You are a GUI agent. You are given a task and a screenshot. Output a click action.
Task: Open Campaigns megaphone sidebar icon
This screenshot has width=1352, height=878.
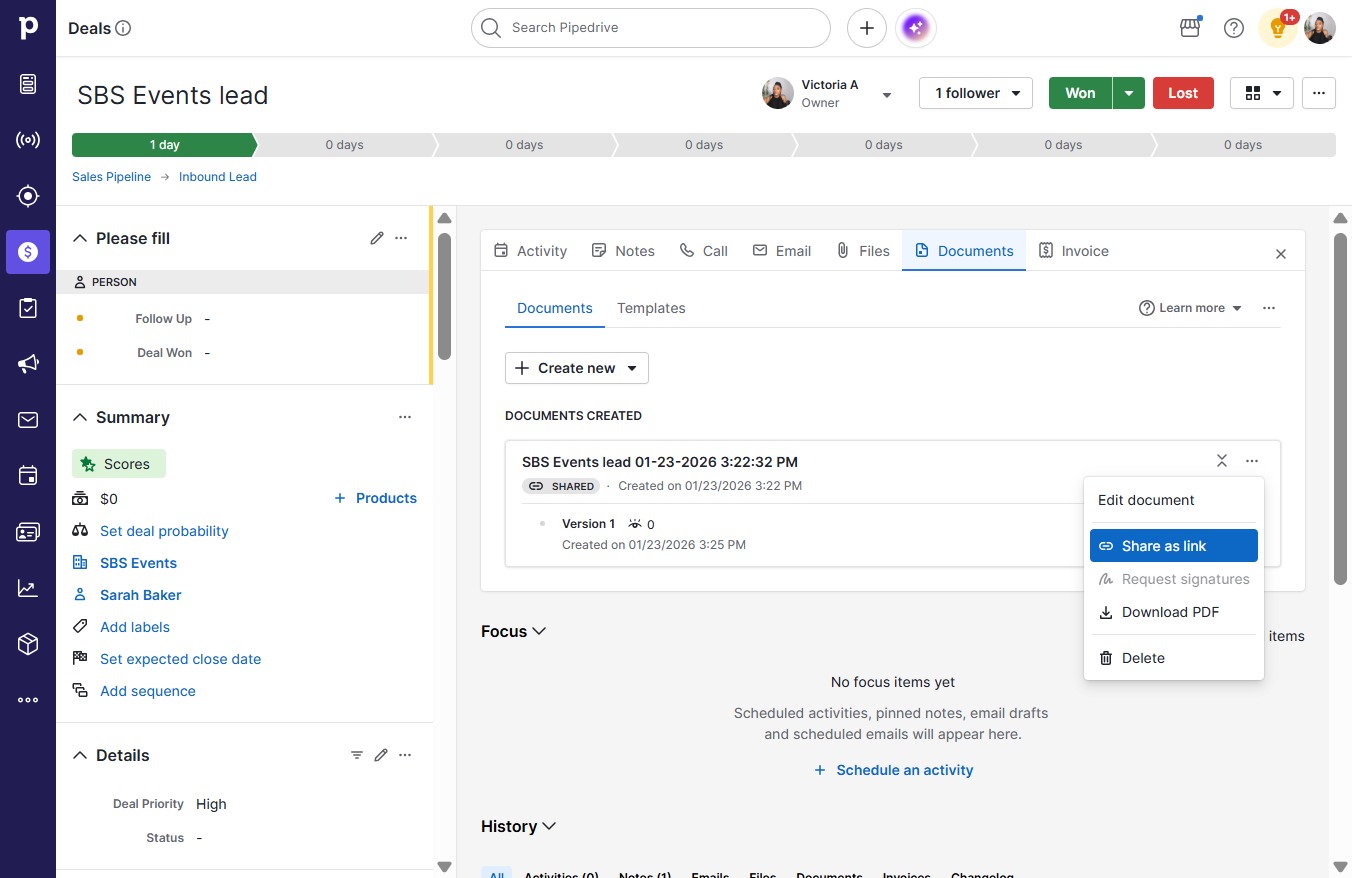[28, 364]
